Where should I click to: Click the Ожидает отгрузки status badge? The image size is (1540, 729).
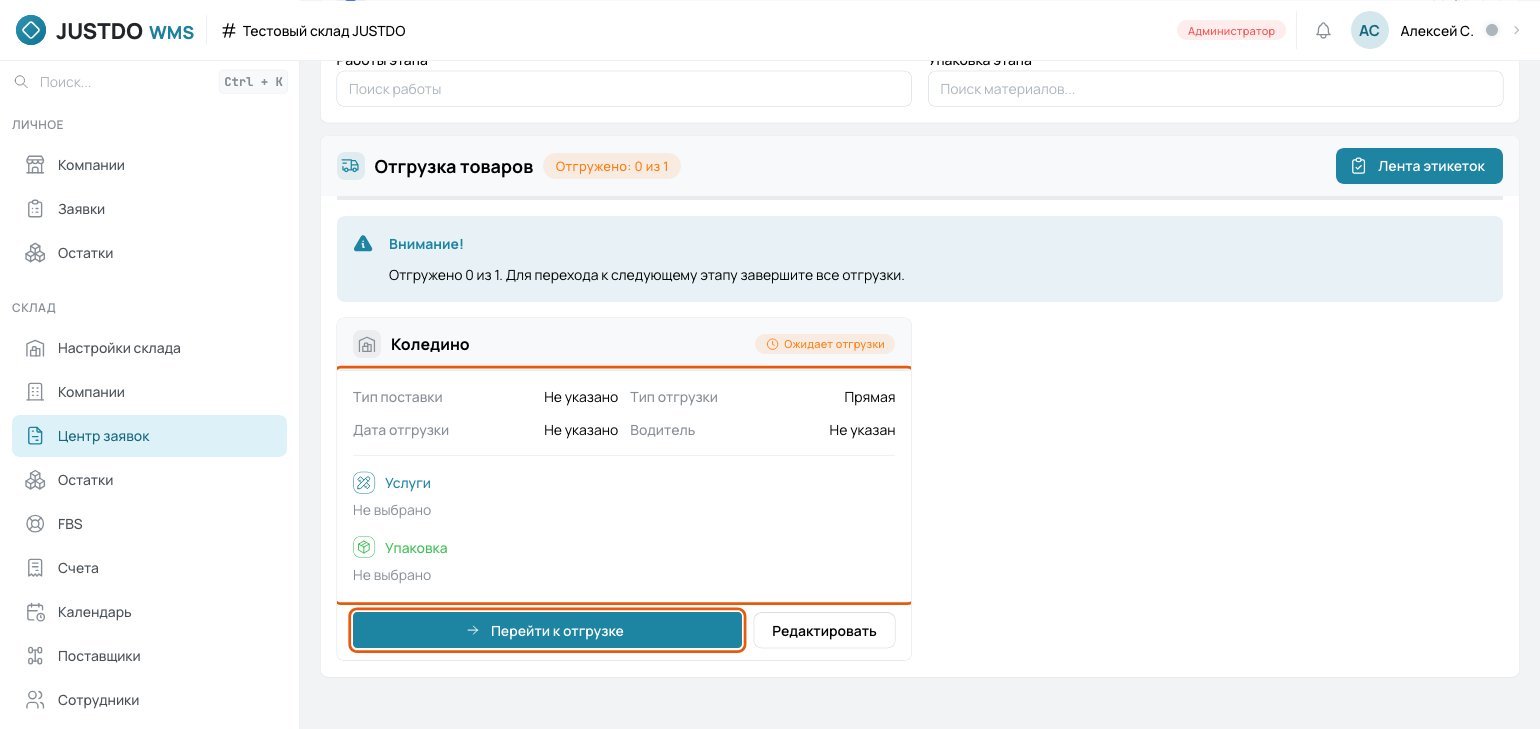coord(825,344)
